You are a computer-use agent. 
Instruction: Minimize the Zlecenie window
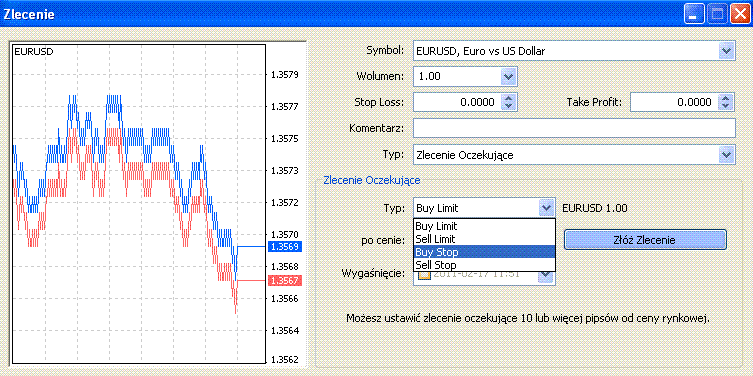point(693,14)
